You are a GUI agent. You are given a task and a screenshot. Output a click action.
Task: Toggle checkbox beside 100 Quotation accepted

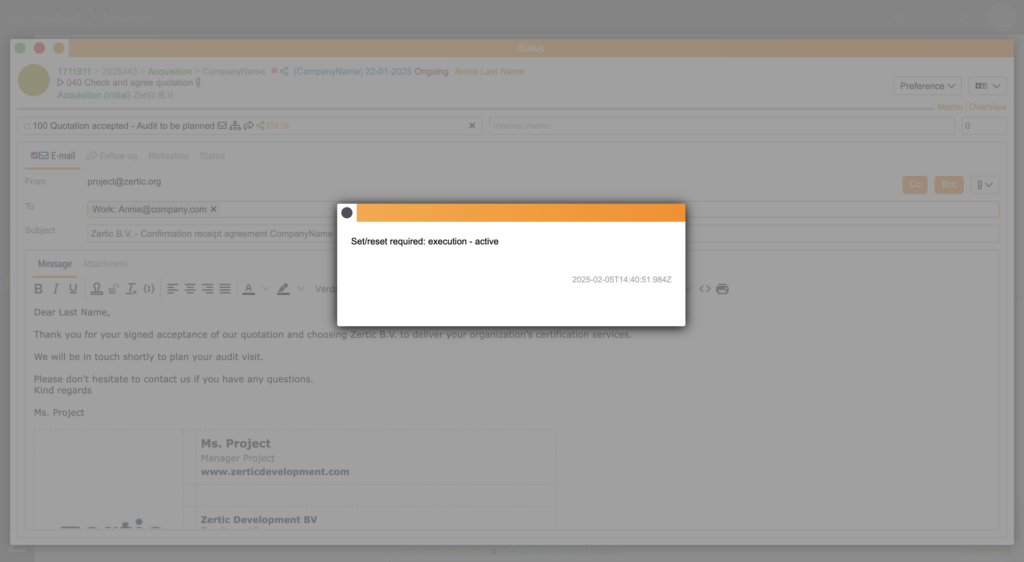coord(27,126)
